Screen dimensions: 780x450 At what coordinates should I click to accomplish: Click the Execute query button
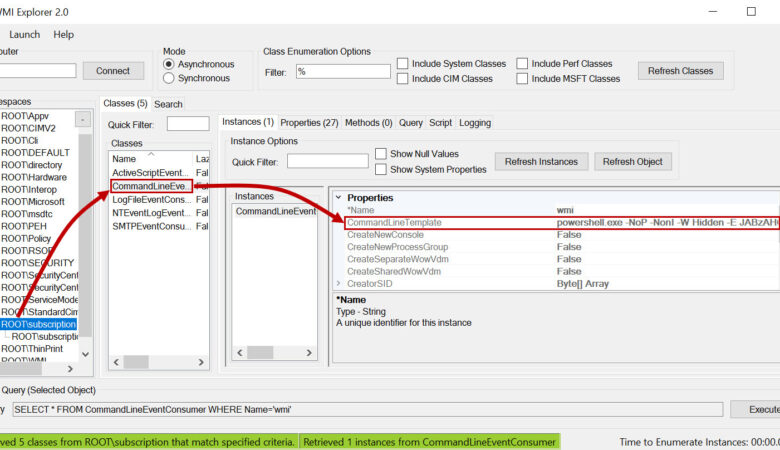tap(755, 409)
